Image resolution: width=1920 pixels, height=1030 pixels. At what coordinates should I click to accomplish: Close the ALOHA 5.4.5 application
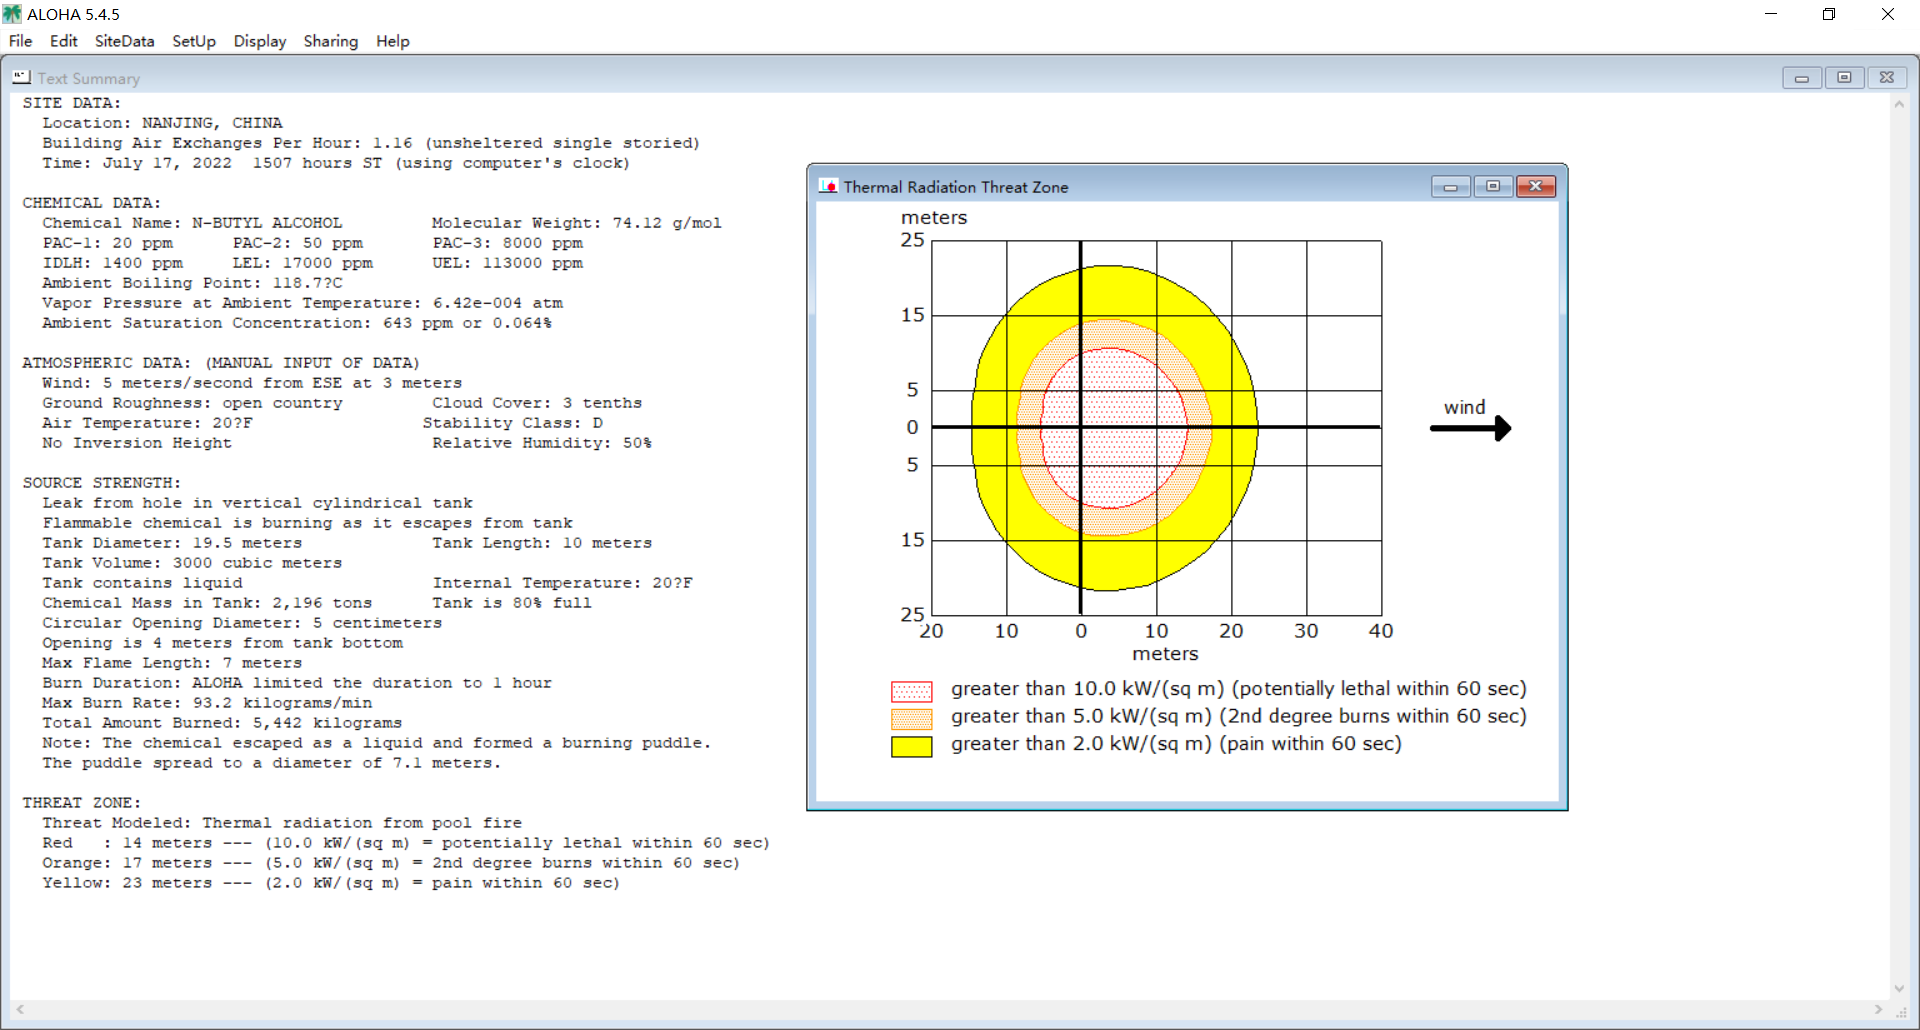1888,14
